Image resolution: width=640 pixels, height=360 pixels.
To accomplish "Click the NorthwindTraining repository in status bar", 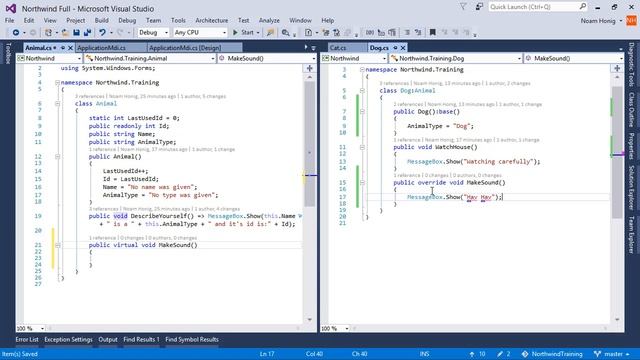I will click(552, 354).
